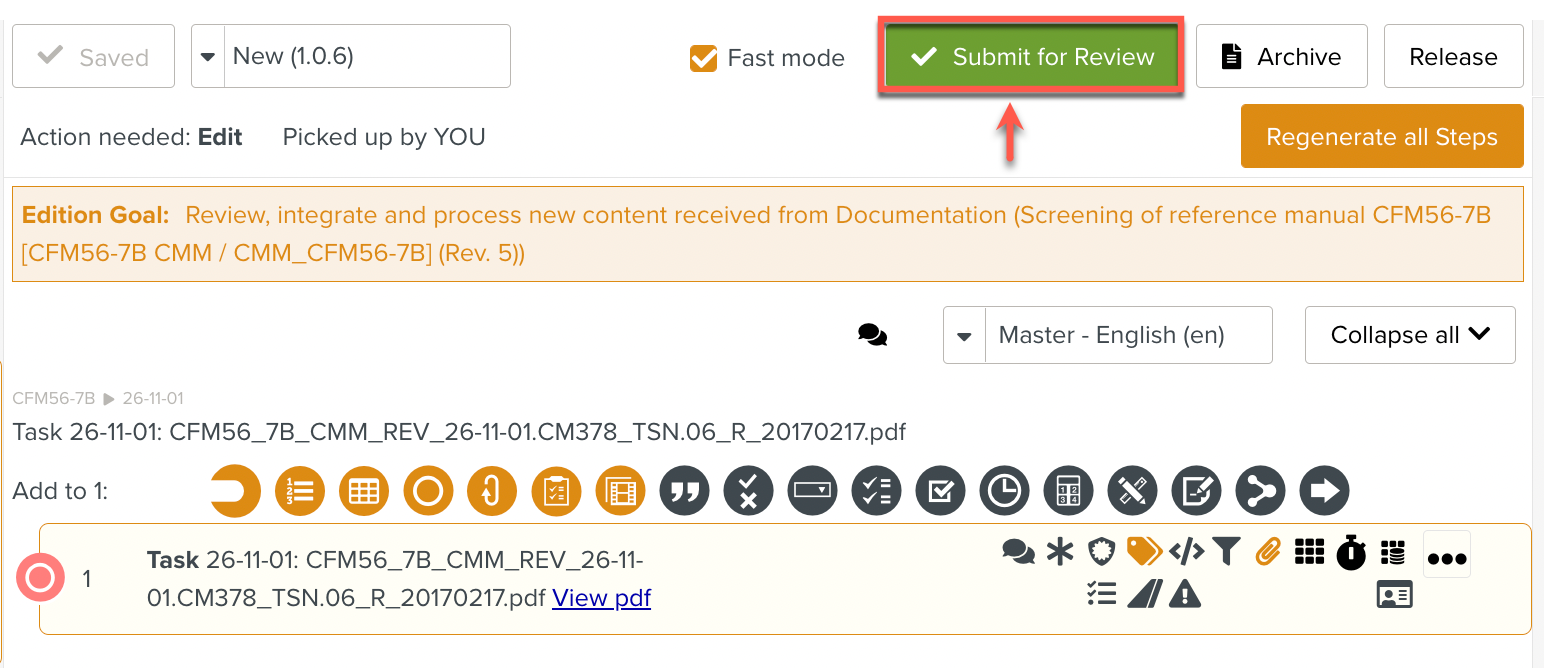Click the stopwatch timer icon on task row 1

[x=1351, y=551]
